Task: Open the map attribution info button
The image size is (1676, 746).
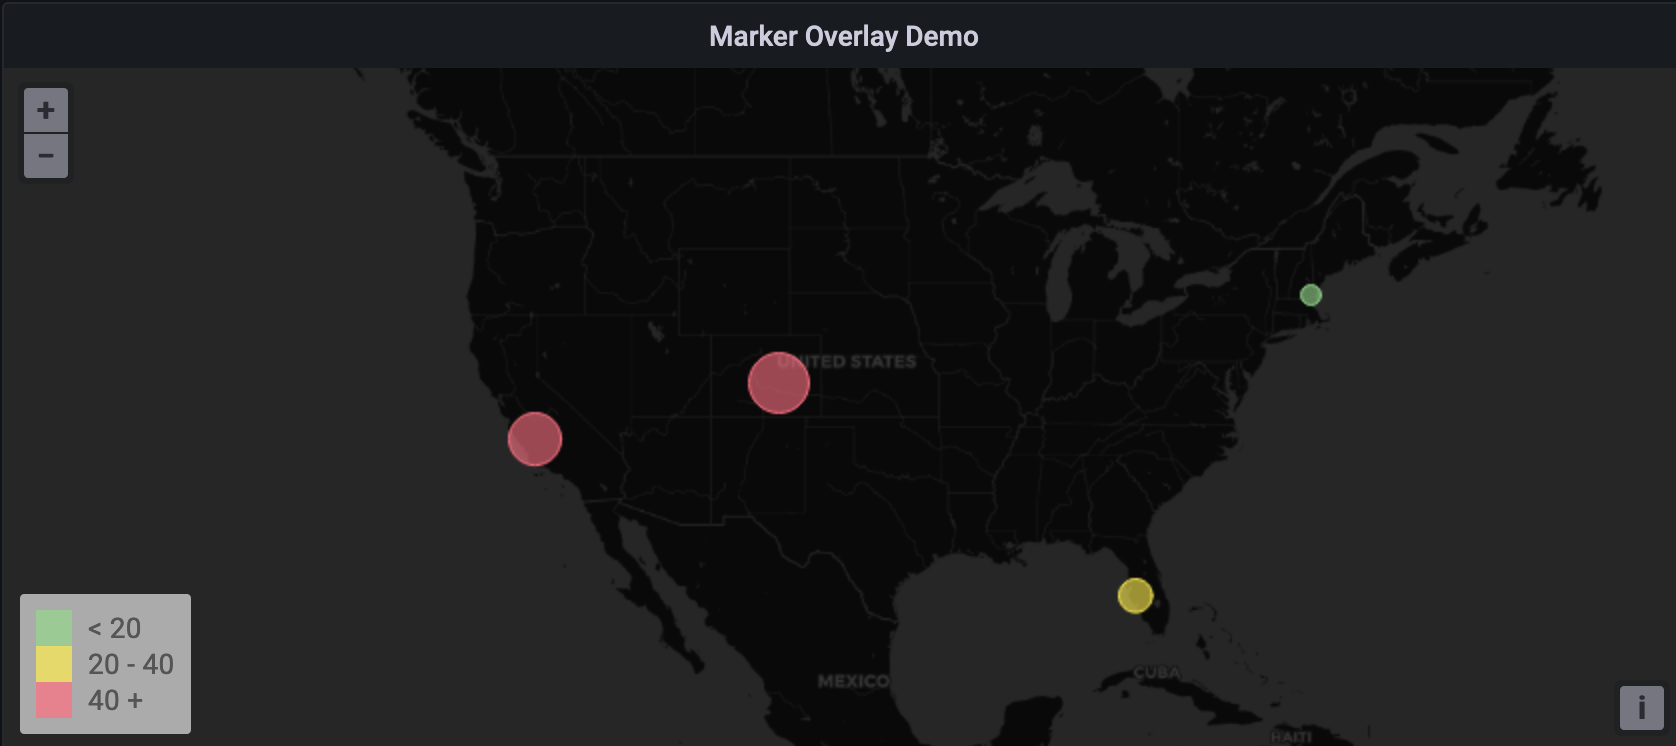Action: point(1641,708)
